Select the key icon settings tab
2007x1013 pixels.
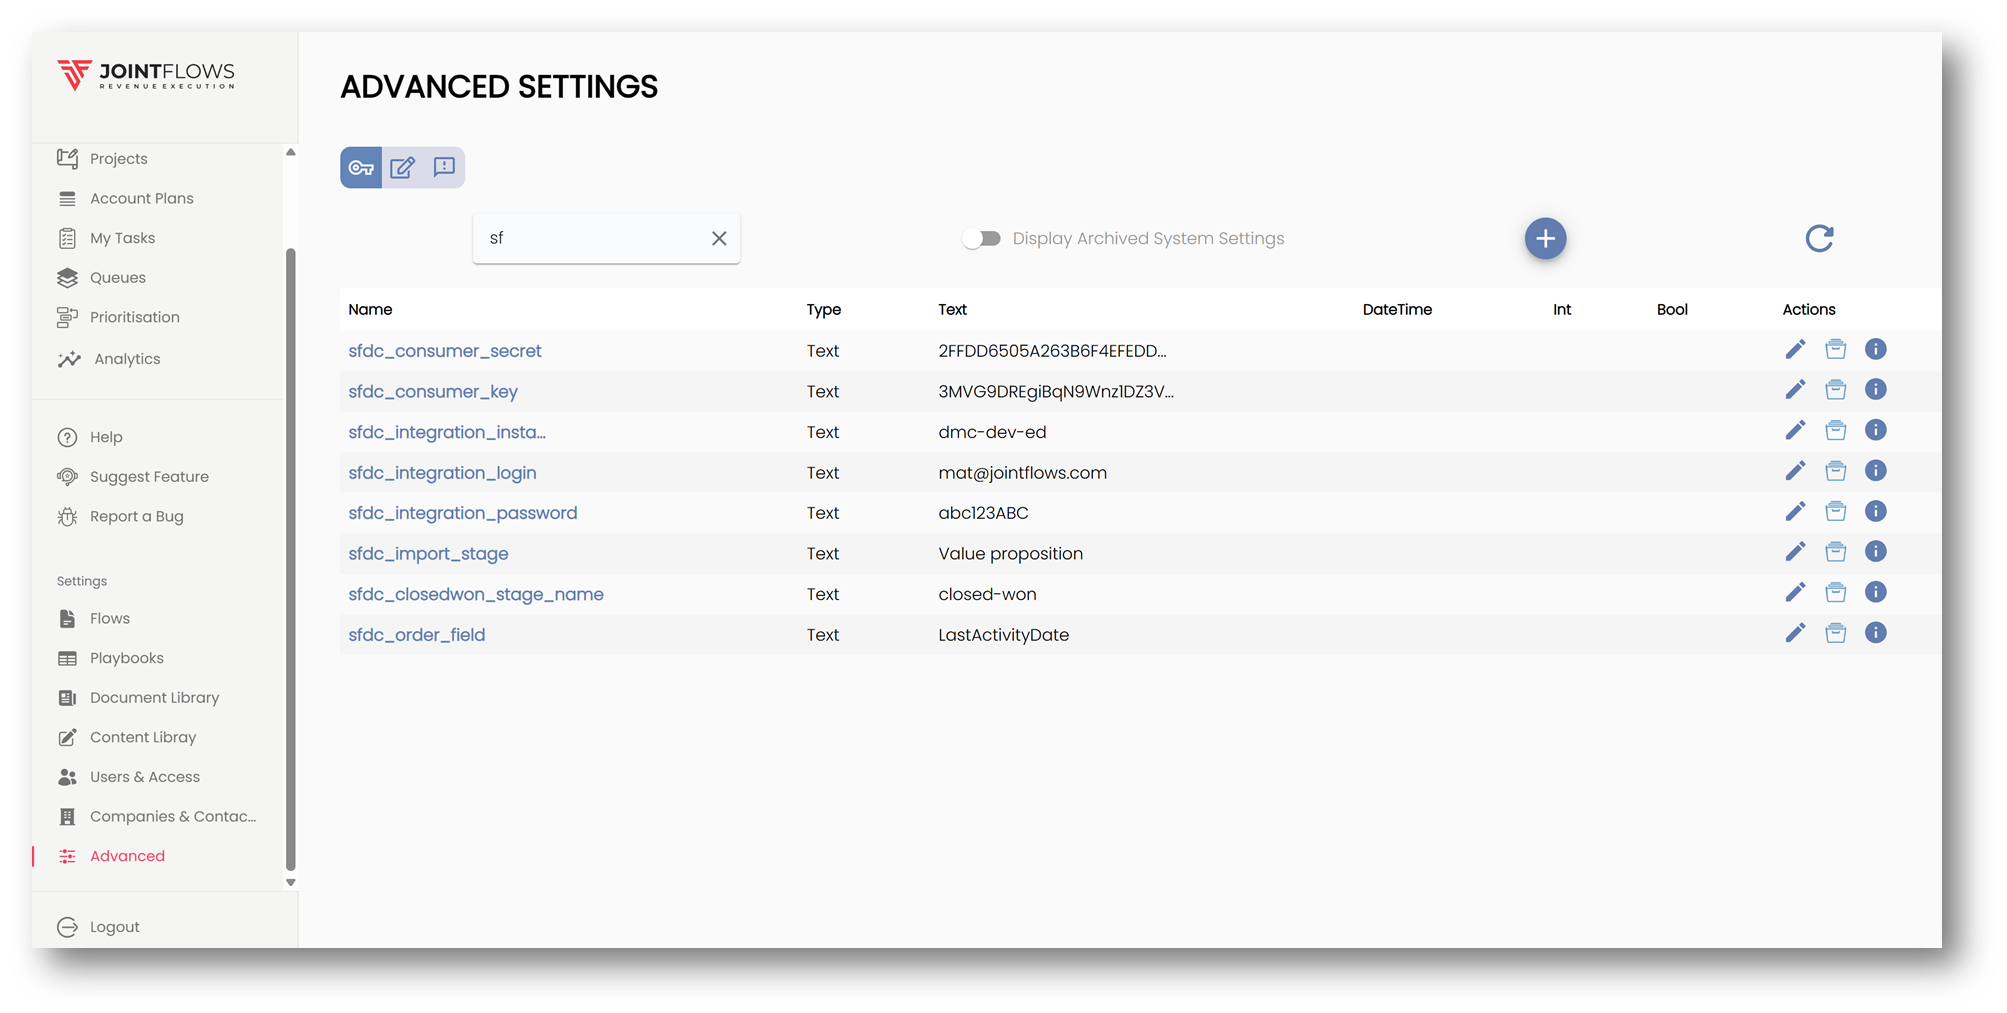coord(361,168)
